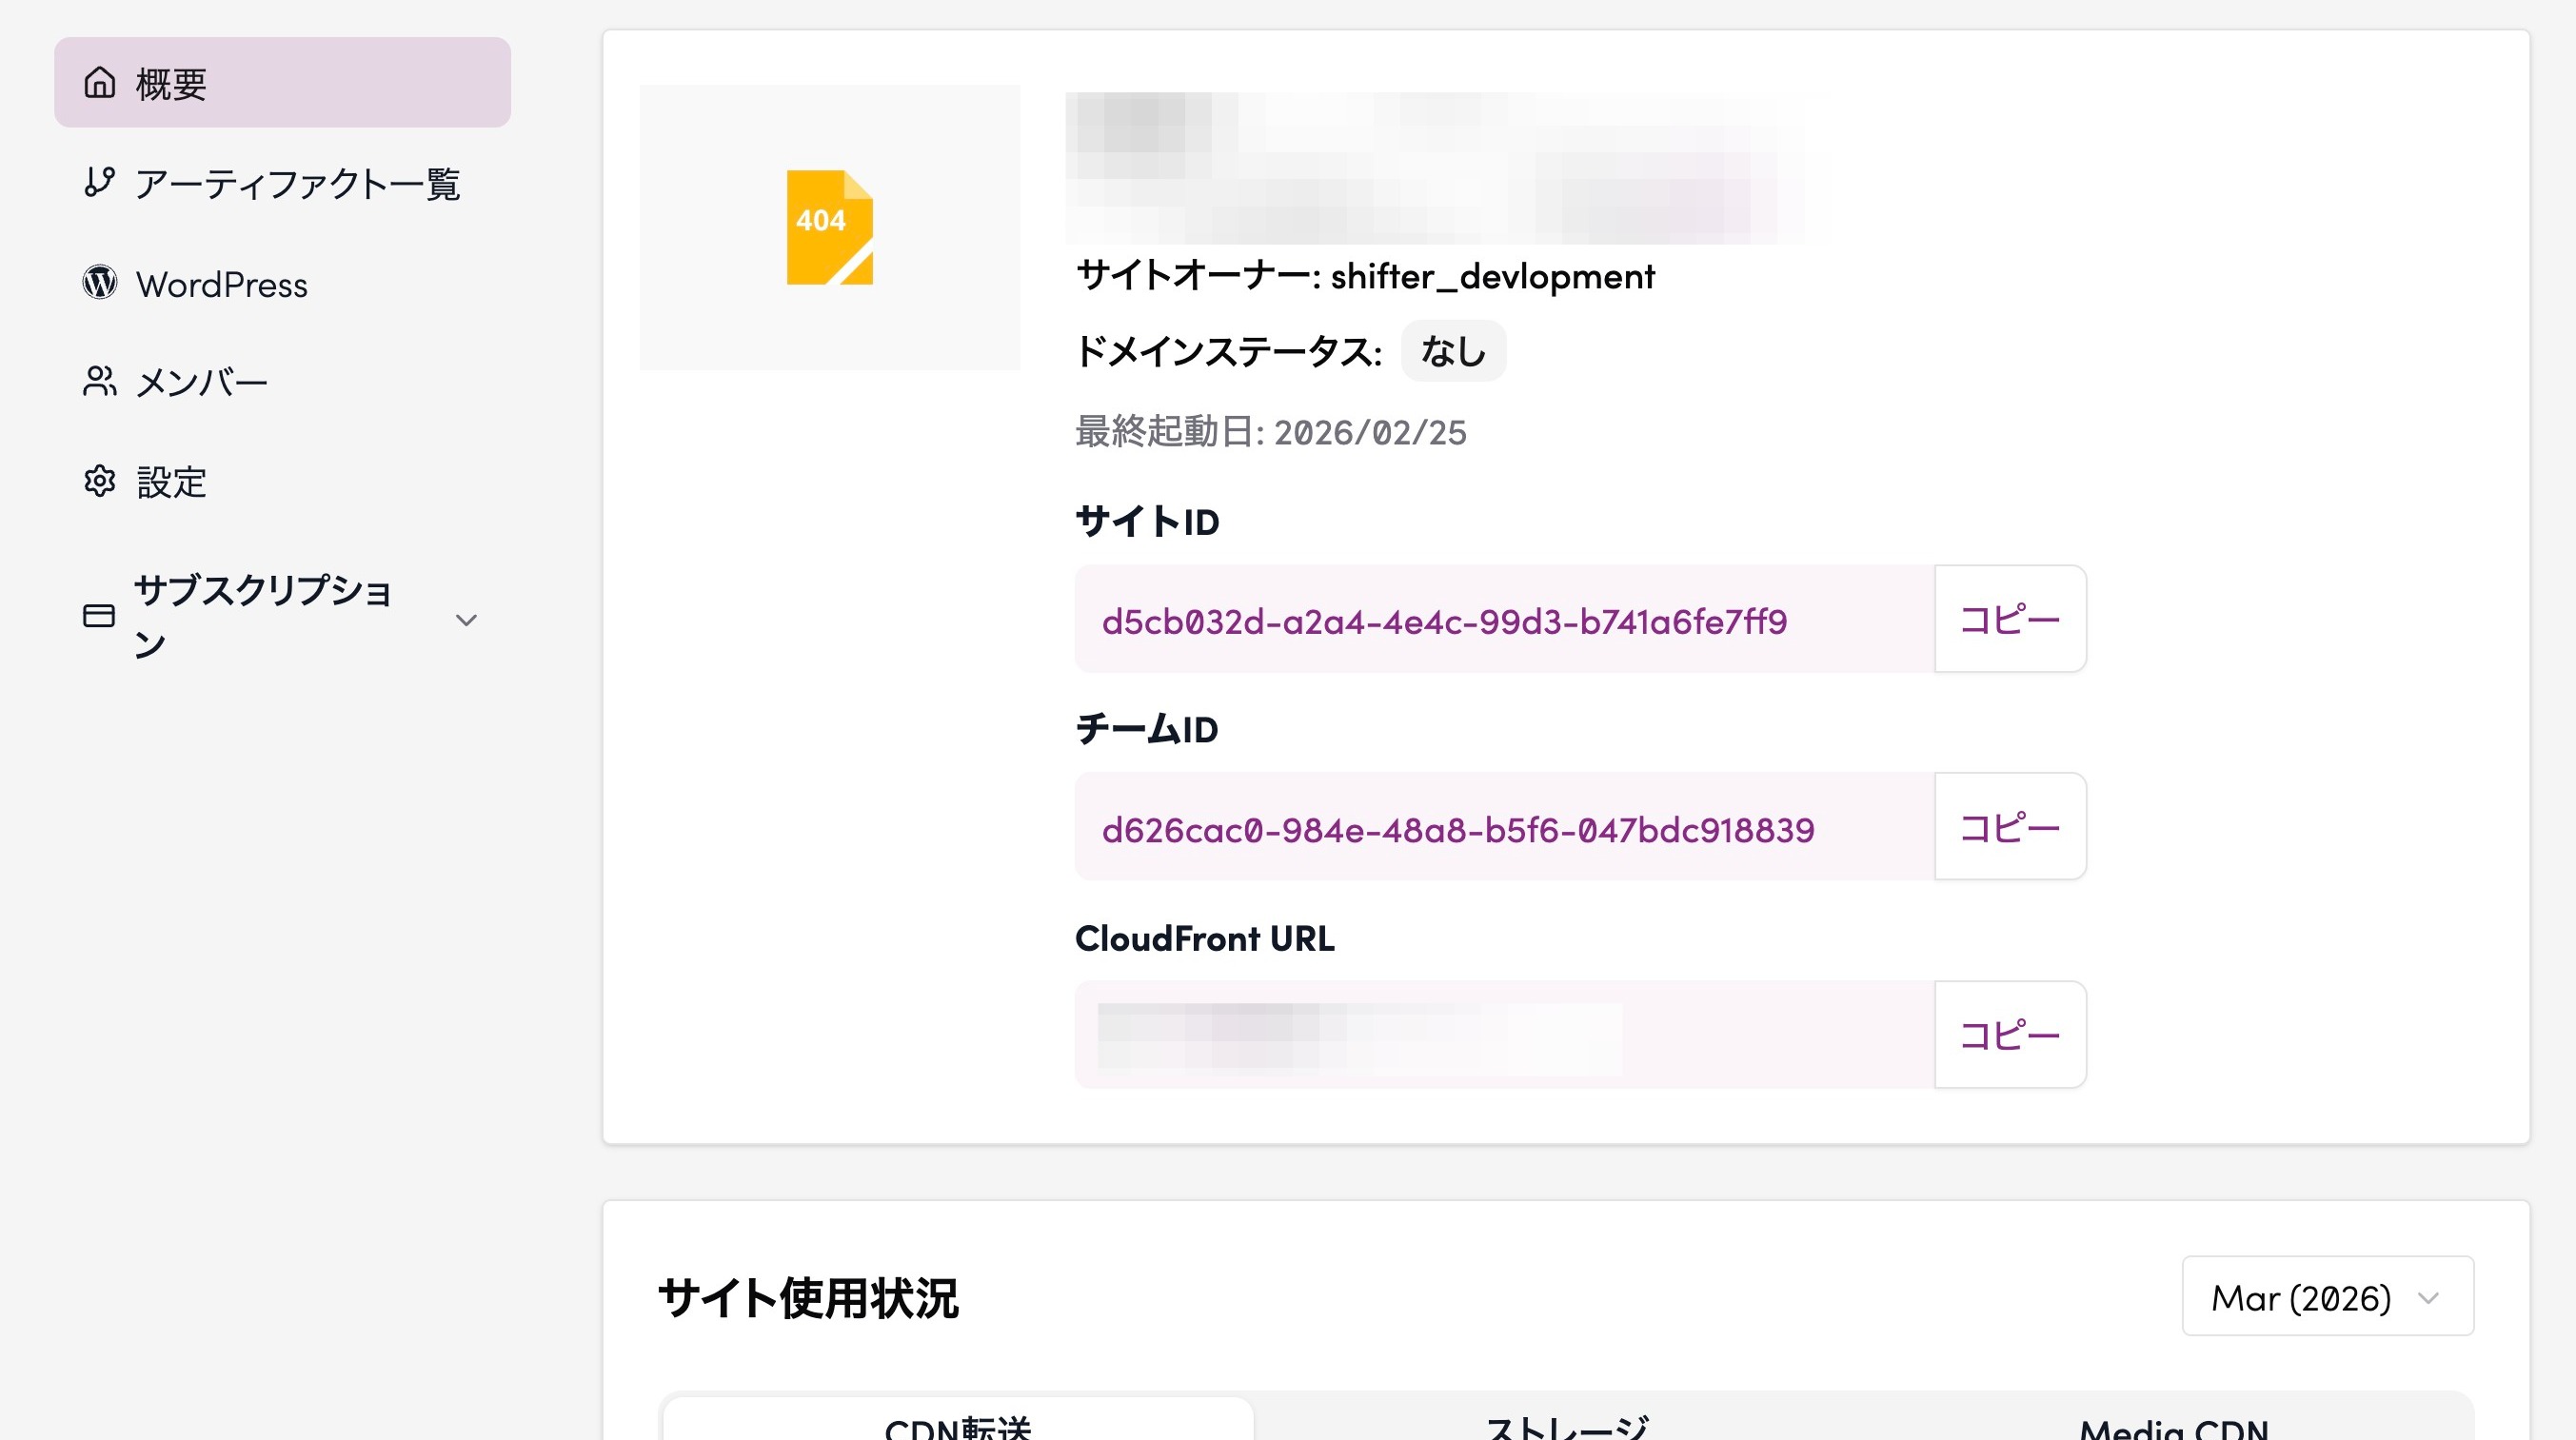Viewport: 2576px width, 1440px height.
Task: Open the WordPress sidebar item
Action: click(222, 285)
